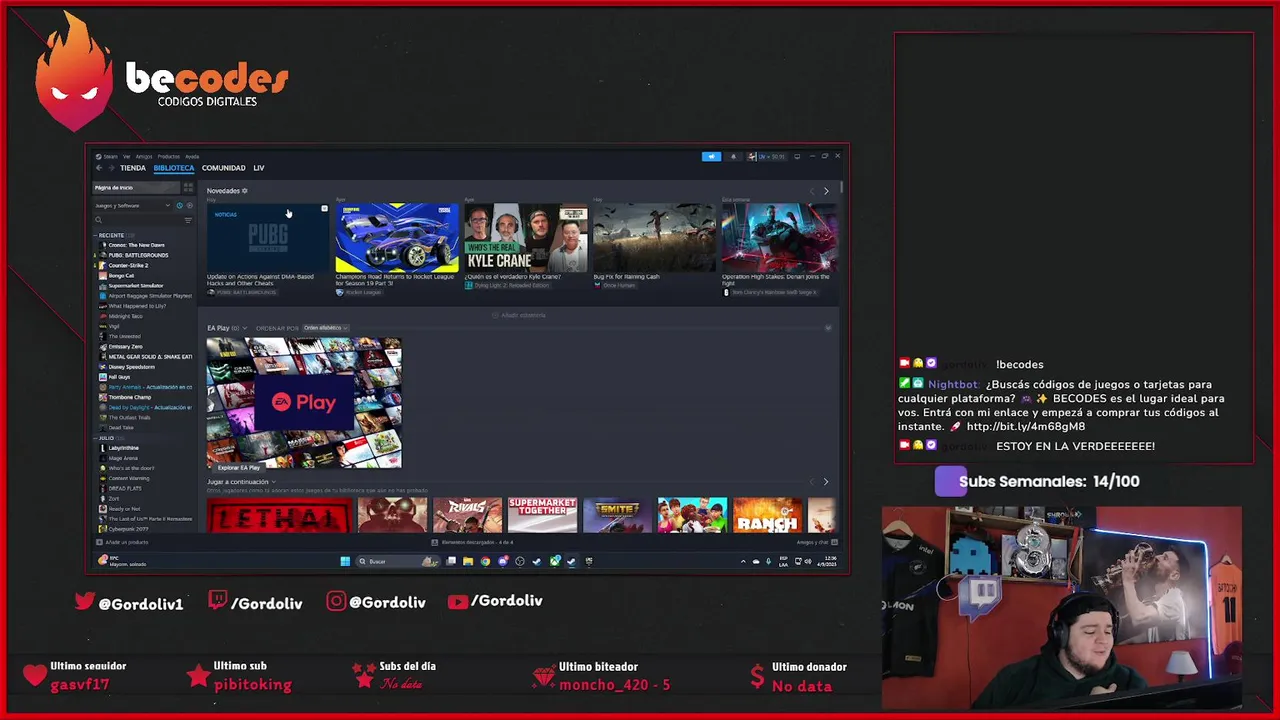Toggle ready-to-play filter icon
1280x720 pixels.
click(190, 206)
